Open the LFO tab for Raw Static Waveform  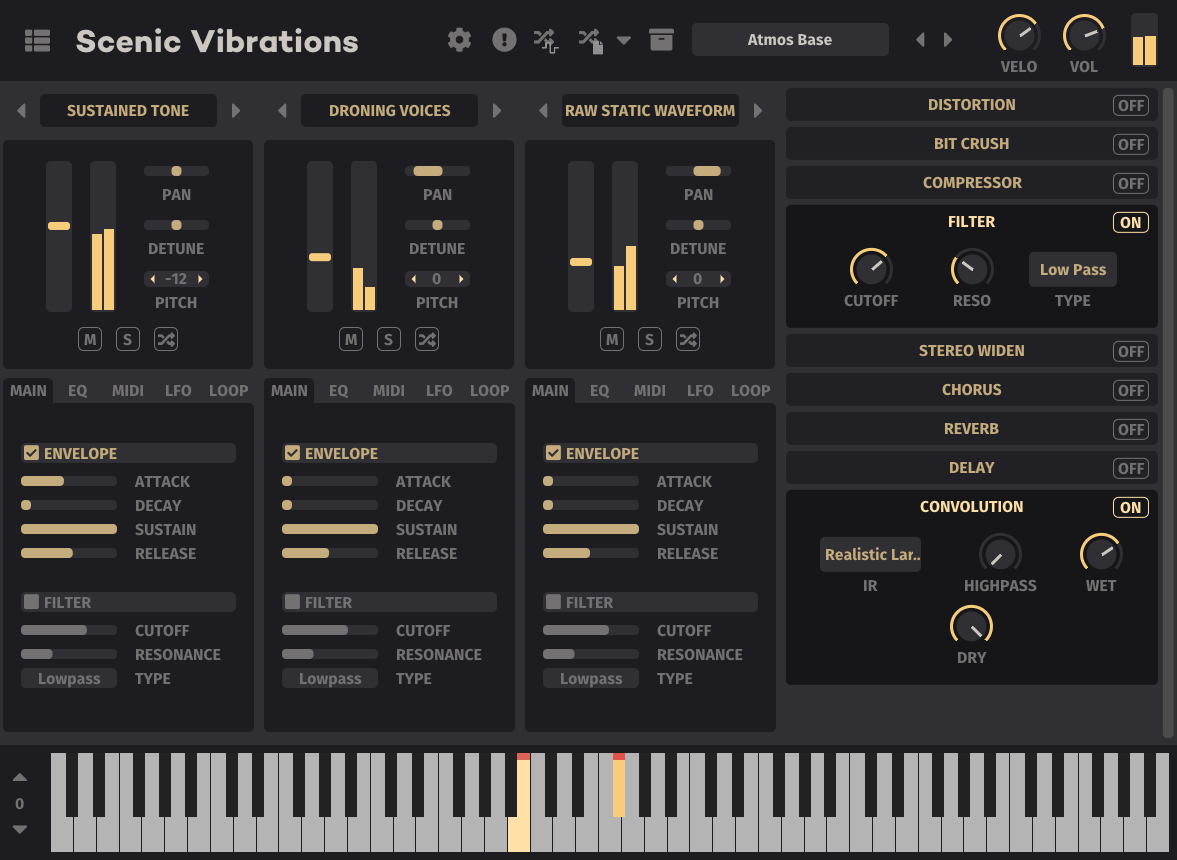(700, 391)
